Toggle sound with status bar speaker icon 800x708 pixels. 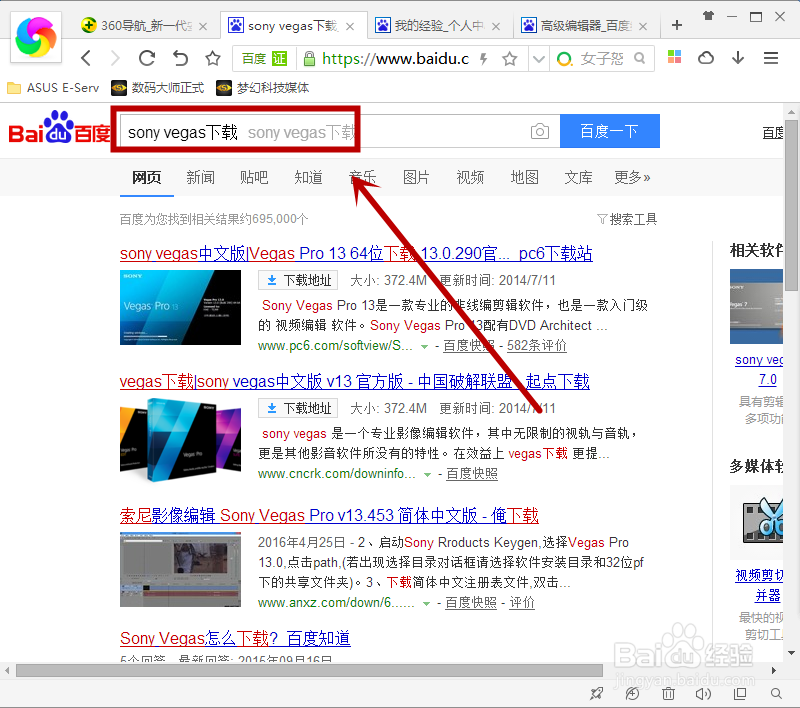tap(703, 693)
